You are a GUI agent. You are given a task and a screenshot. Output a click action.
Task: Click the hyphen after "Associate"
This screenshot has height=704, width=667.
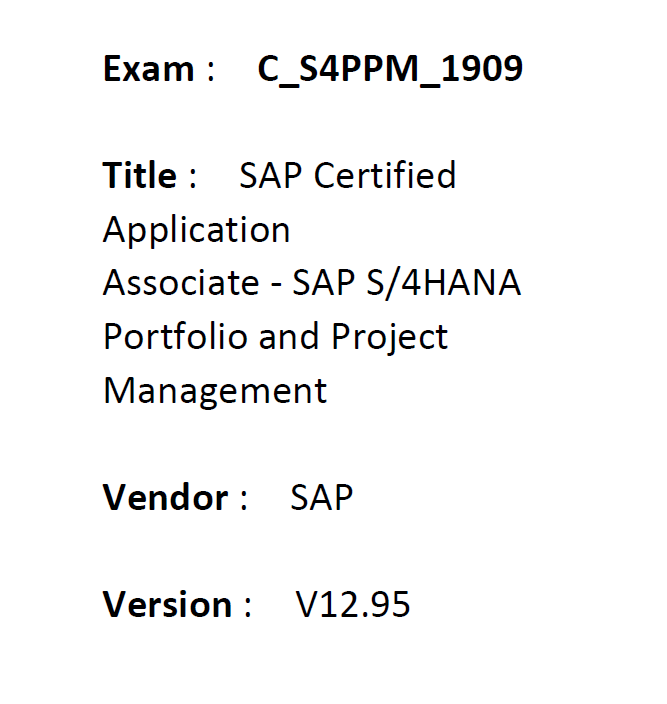275,285
